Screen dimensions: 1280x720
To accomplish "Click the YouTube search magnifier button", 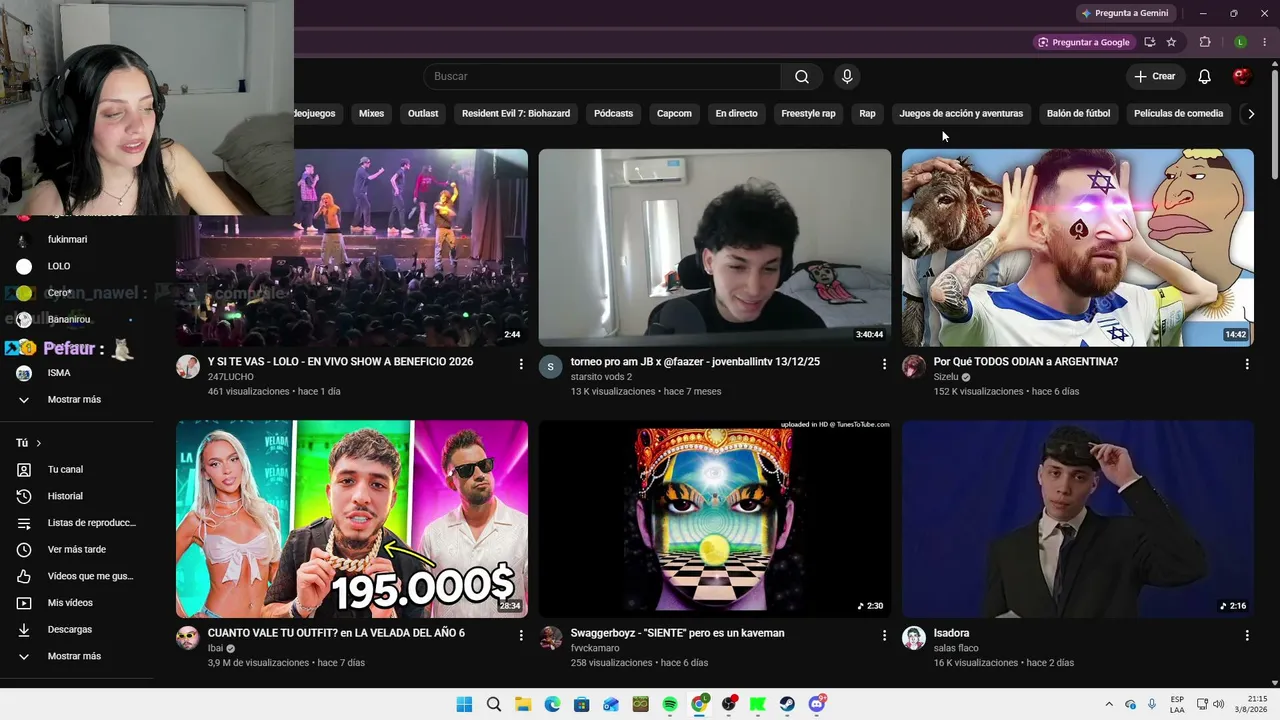I will [802, 77].
